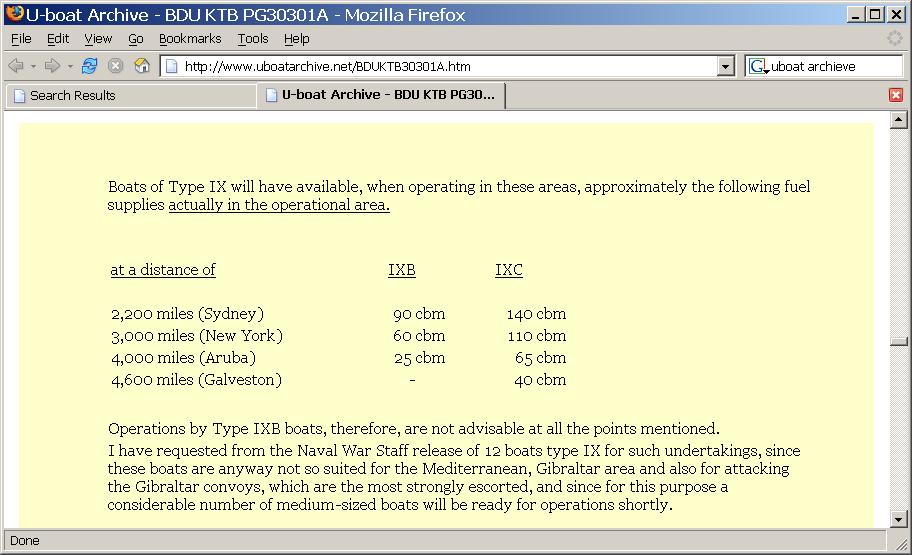Open the Google search engine selector

758,66
